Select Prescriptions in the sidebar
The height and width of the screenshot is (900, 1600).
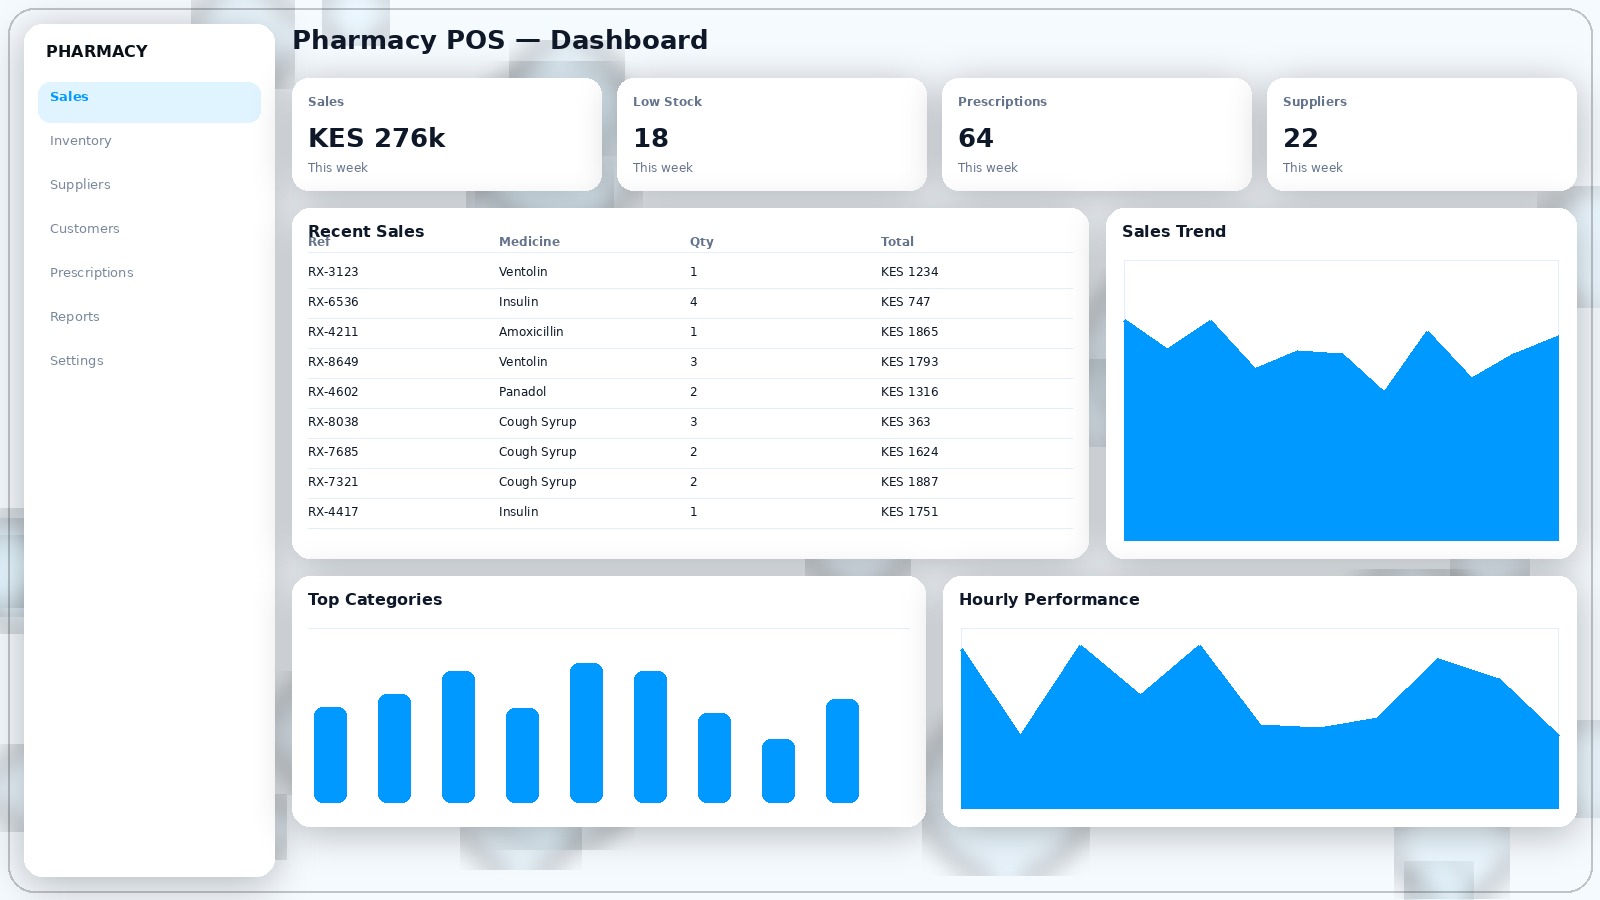[x=92, y=273]
